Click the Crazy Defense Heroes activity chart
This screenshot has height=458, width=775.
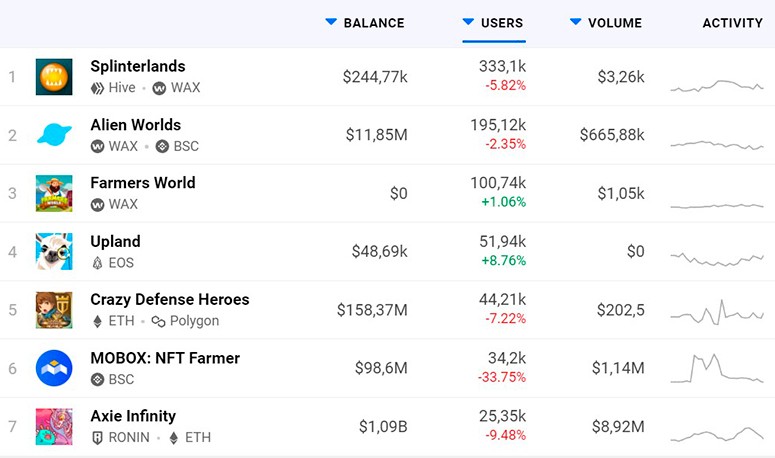[717, 310]
